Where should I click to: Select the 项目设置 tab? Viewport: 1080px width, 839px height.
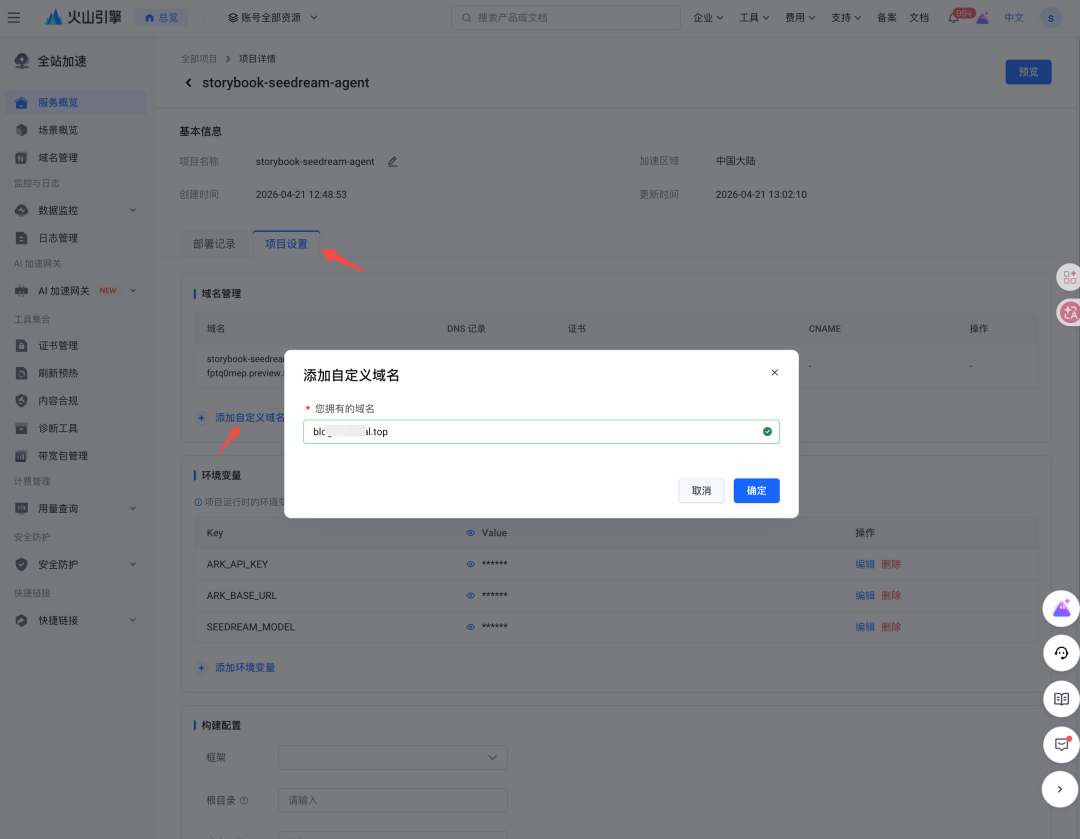[x=287, y=243]
